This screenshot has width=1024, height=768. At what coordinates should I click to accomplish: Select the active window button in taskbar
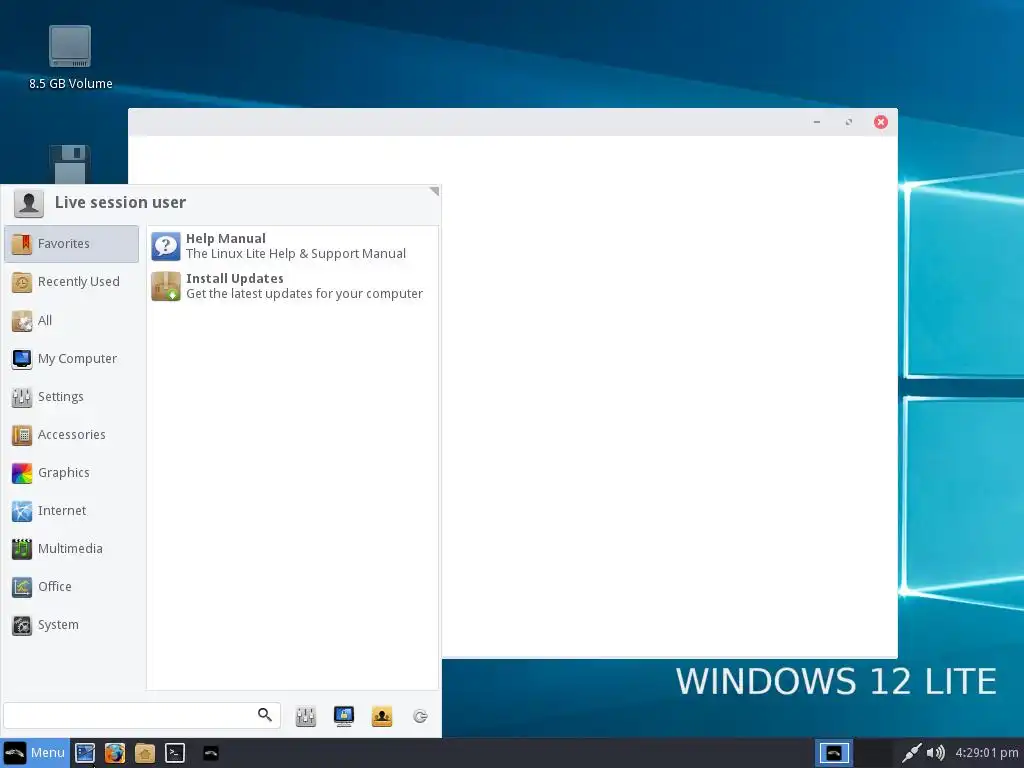[834, 753]
